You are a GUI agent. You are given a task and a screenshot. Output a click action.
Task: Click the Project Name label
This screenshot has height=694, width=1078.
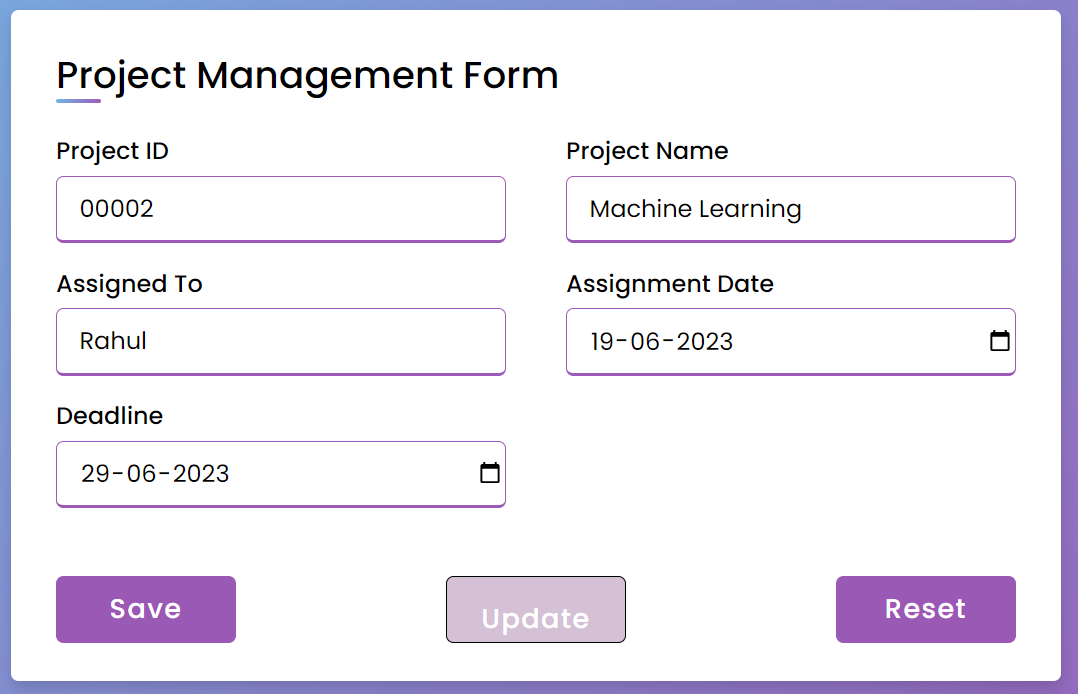[648, 151]
